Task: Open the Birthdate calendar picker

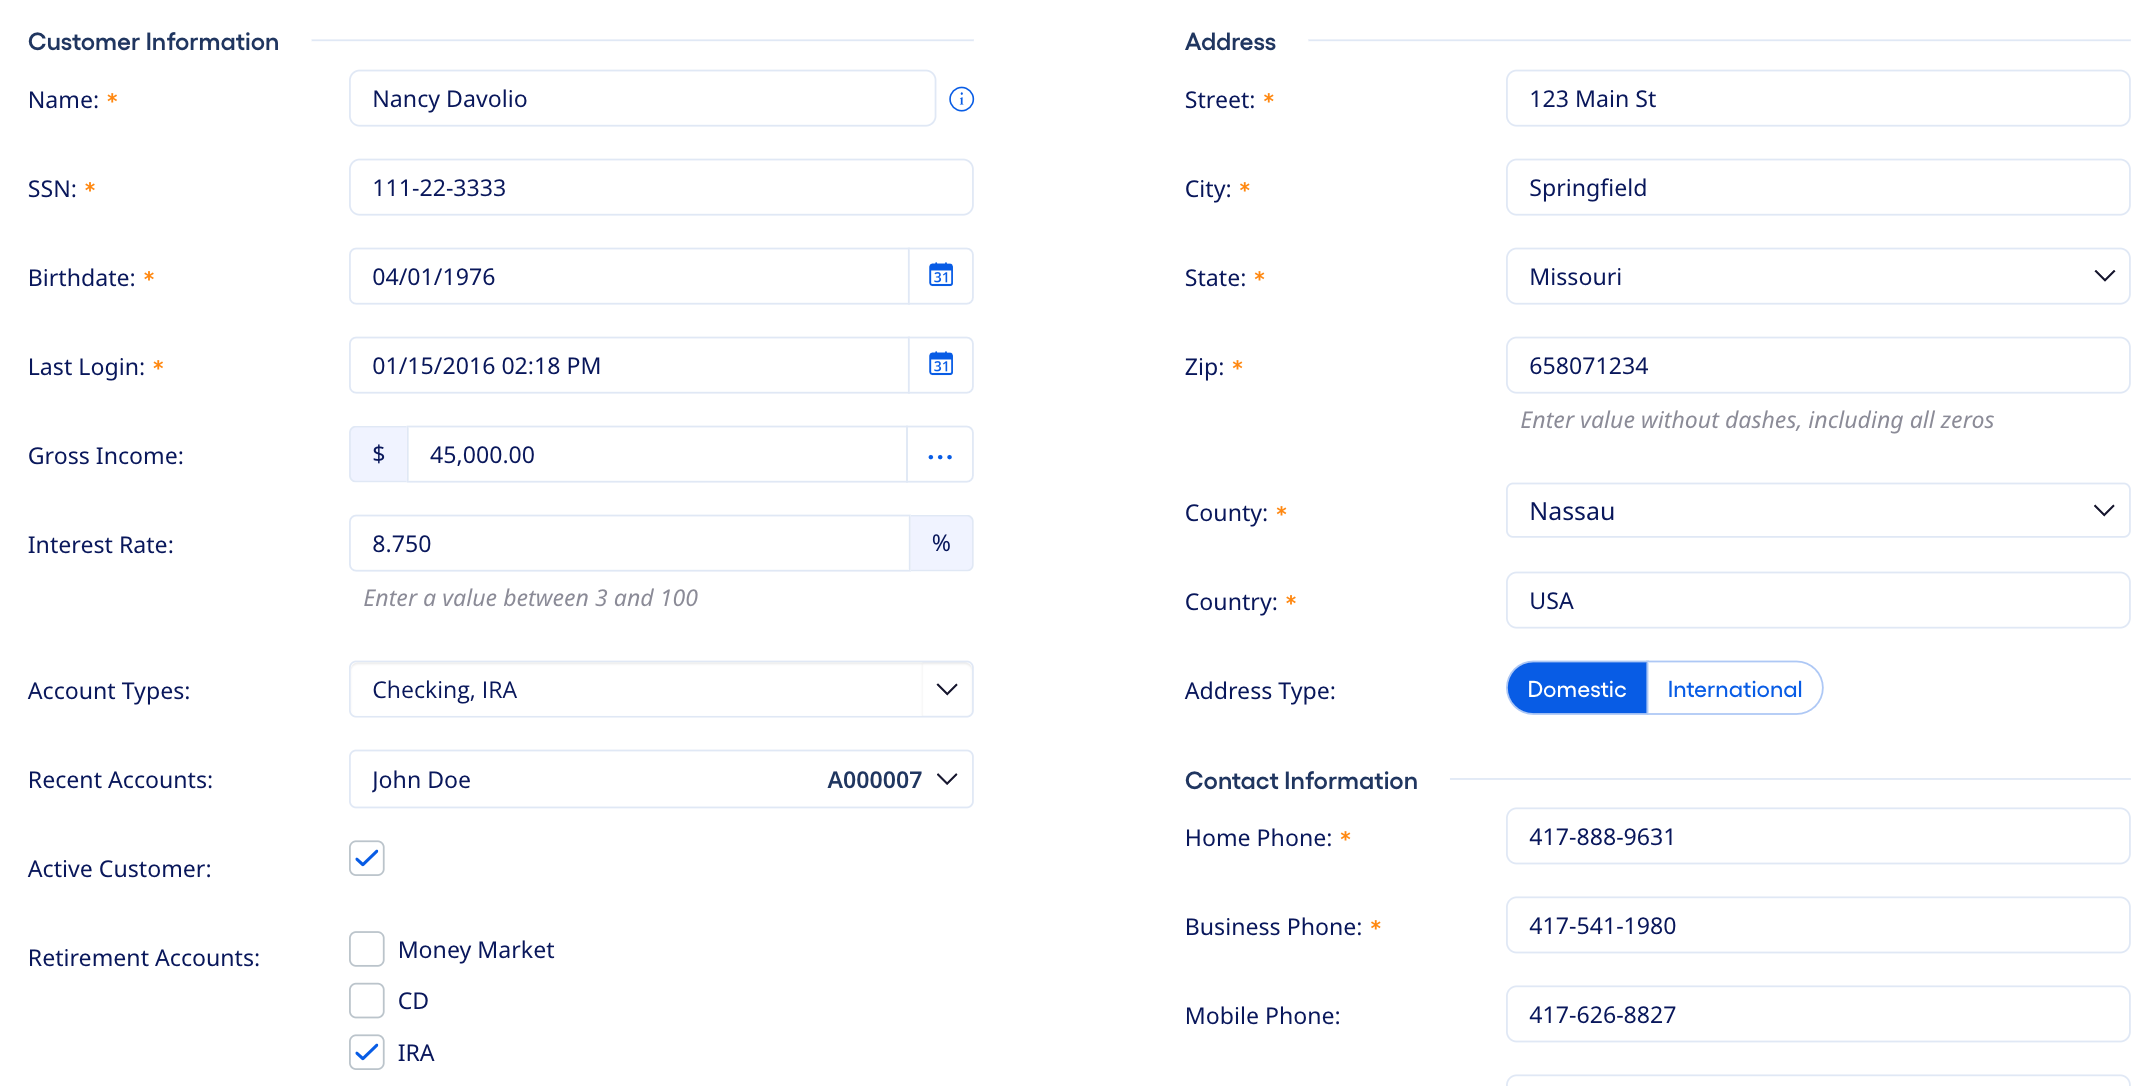Action: 940,276
